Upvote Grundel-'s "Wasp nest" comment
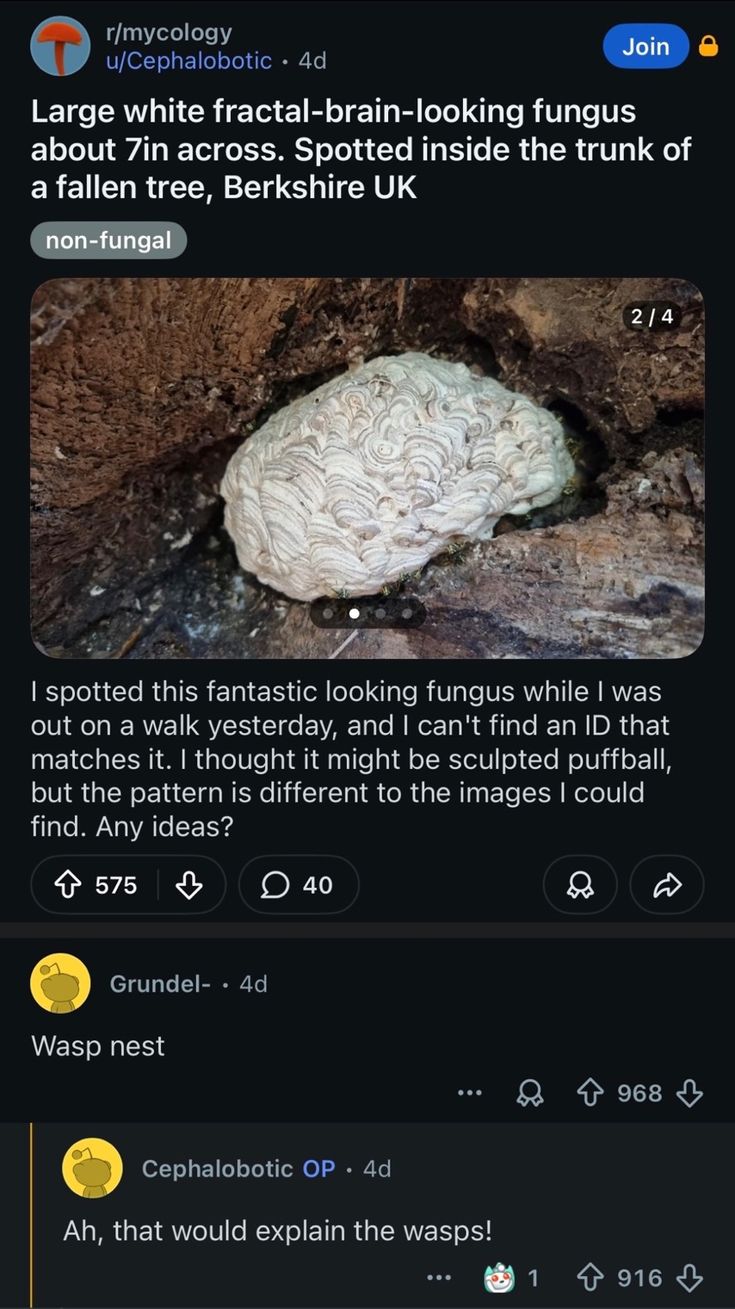The width and height of the screenshot is (735, 1309). (590, 1093)
